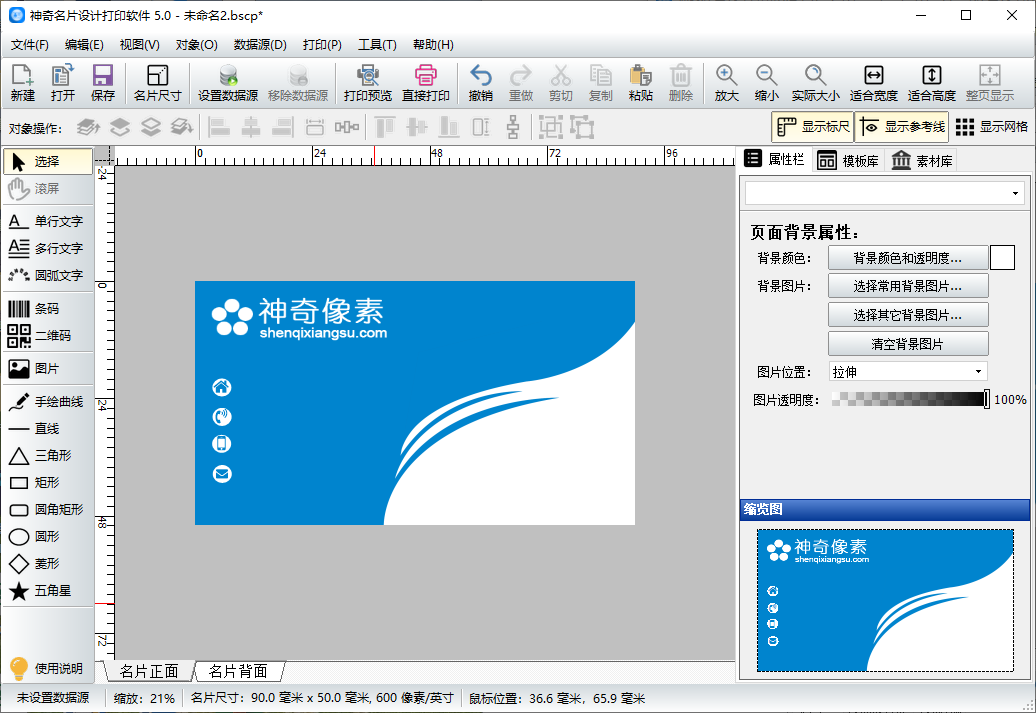Select the 五角星 star shape tool
Image resolution: width=1036 pixels, height=713 pixels.
tap(47, 591)
